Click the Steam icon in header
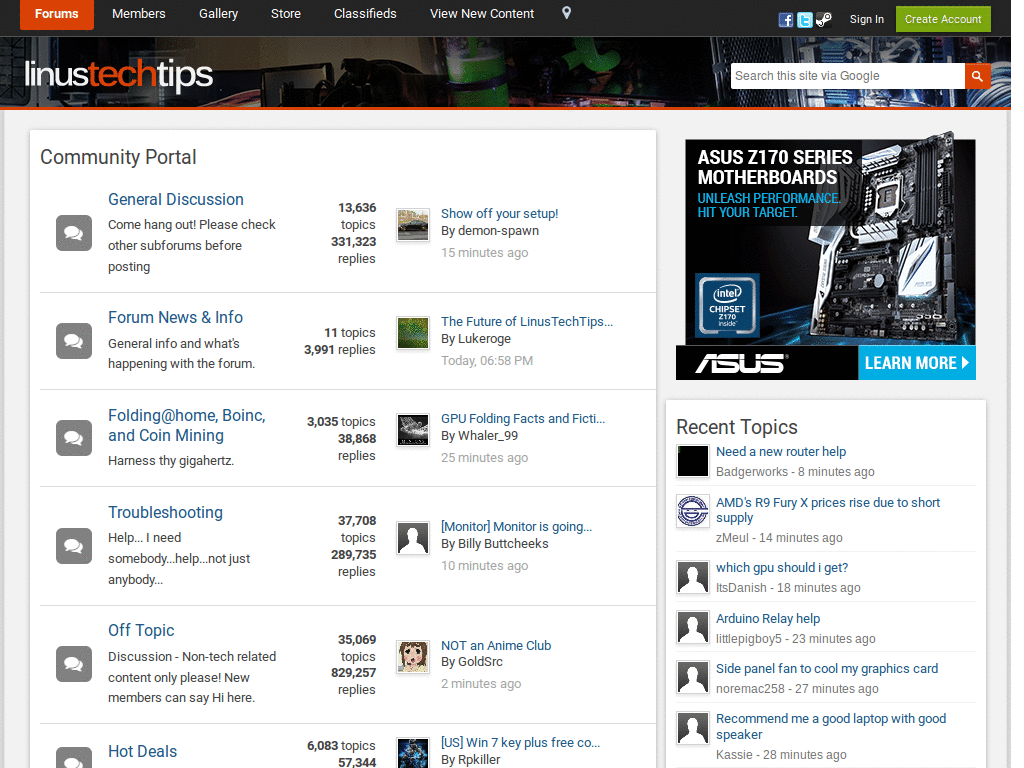Screen dimensions: 1024x768 tap(824, 20)
